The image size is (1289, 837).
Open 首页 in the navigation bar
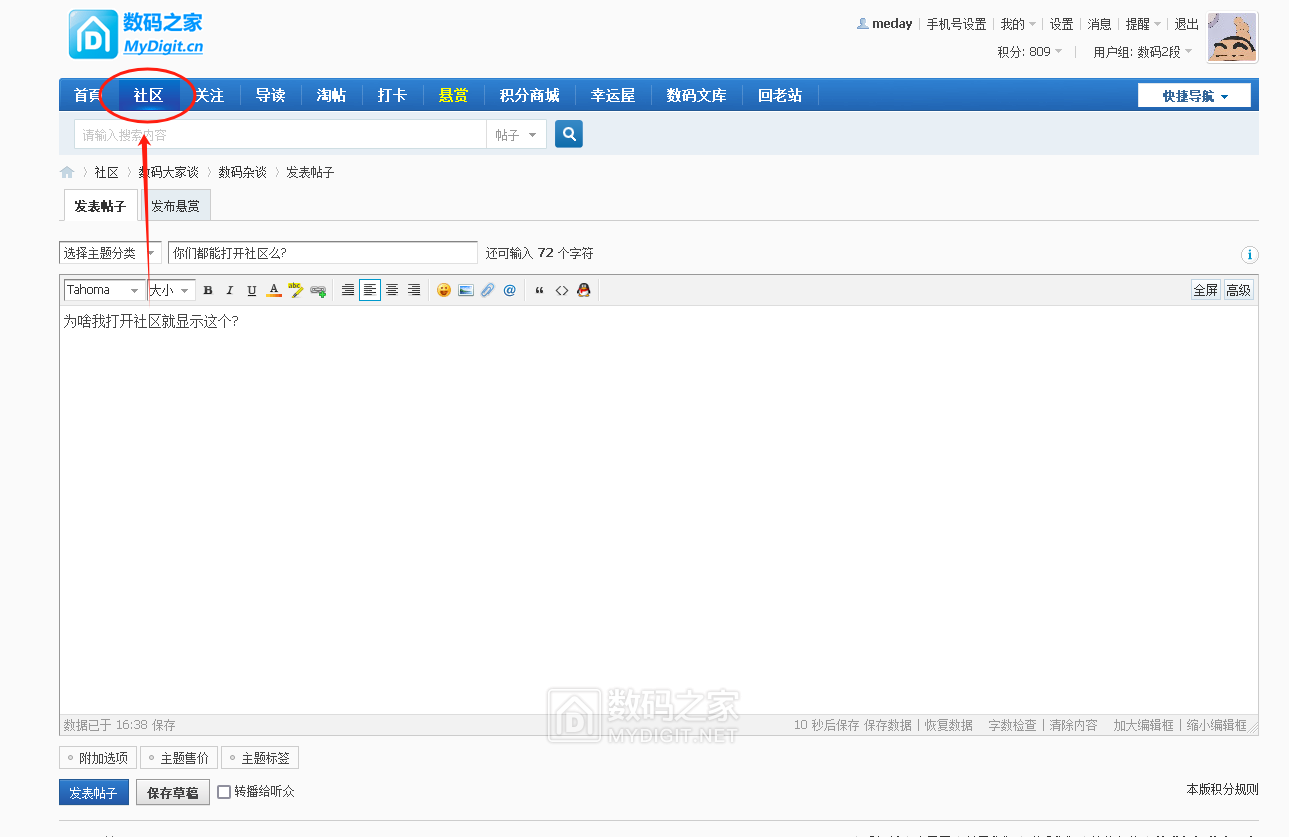(x=88, y=95)
